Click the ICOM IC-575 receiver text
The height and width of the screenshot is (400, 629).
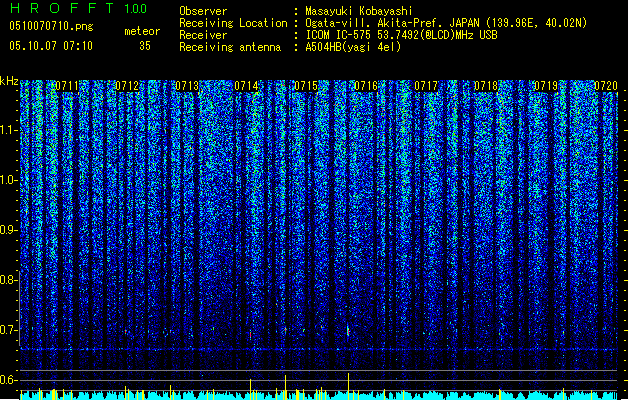pyautogui.click(x=401, y=35)
